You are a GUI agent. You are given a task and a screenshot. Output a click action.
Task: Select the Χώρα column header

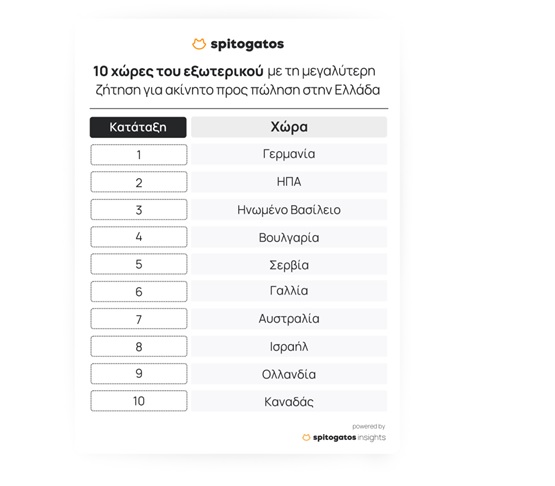click(x=289, y=127)
